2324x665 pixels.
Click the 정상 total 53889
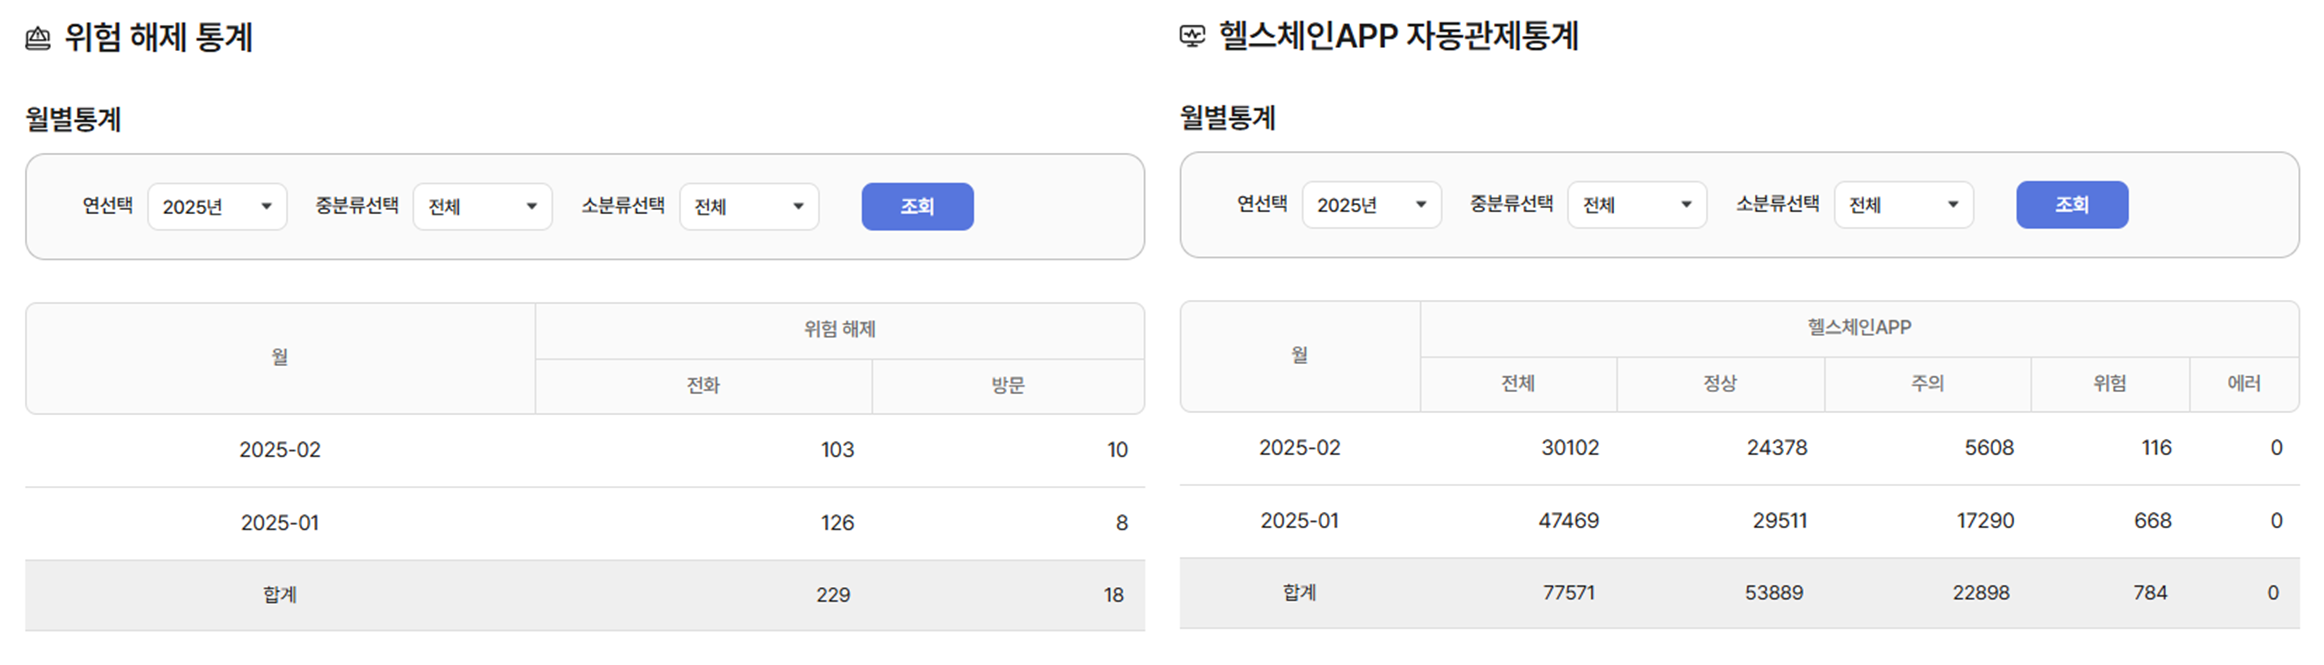click(1774, 593)
